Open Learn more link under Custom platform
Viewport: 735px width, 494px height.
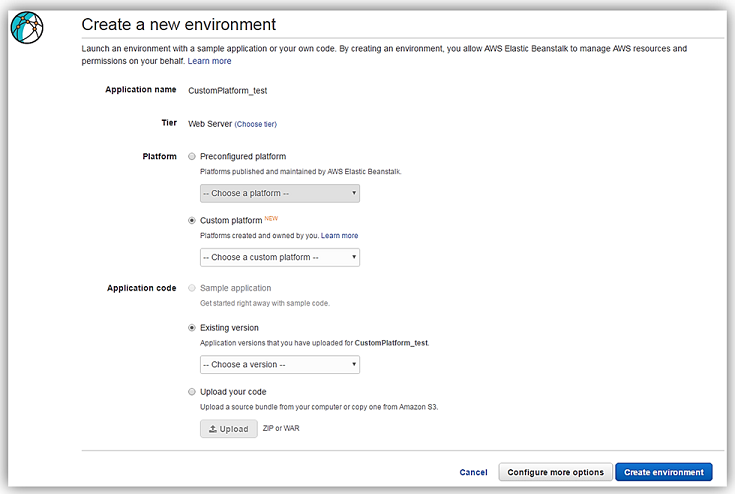pyautogui.click(x=339, y=236)
